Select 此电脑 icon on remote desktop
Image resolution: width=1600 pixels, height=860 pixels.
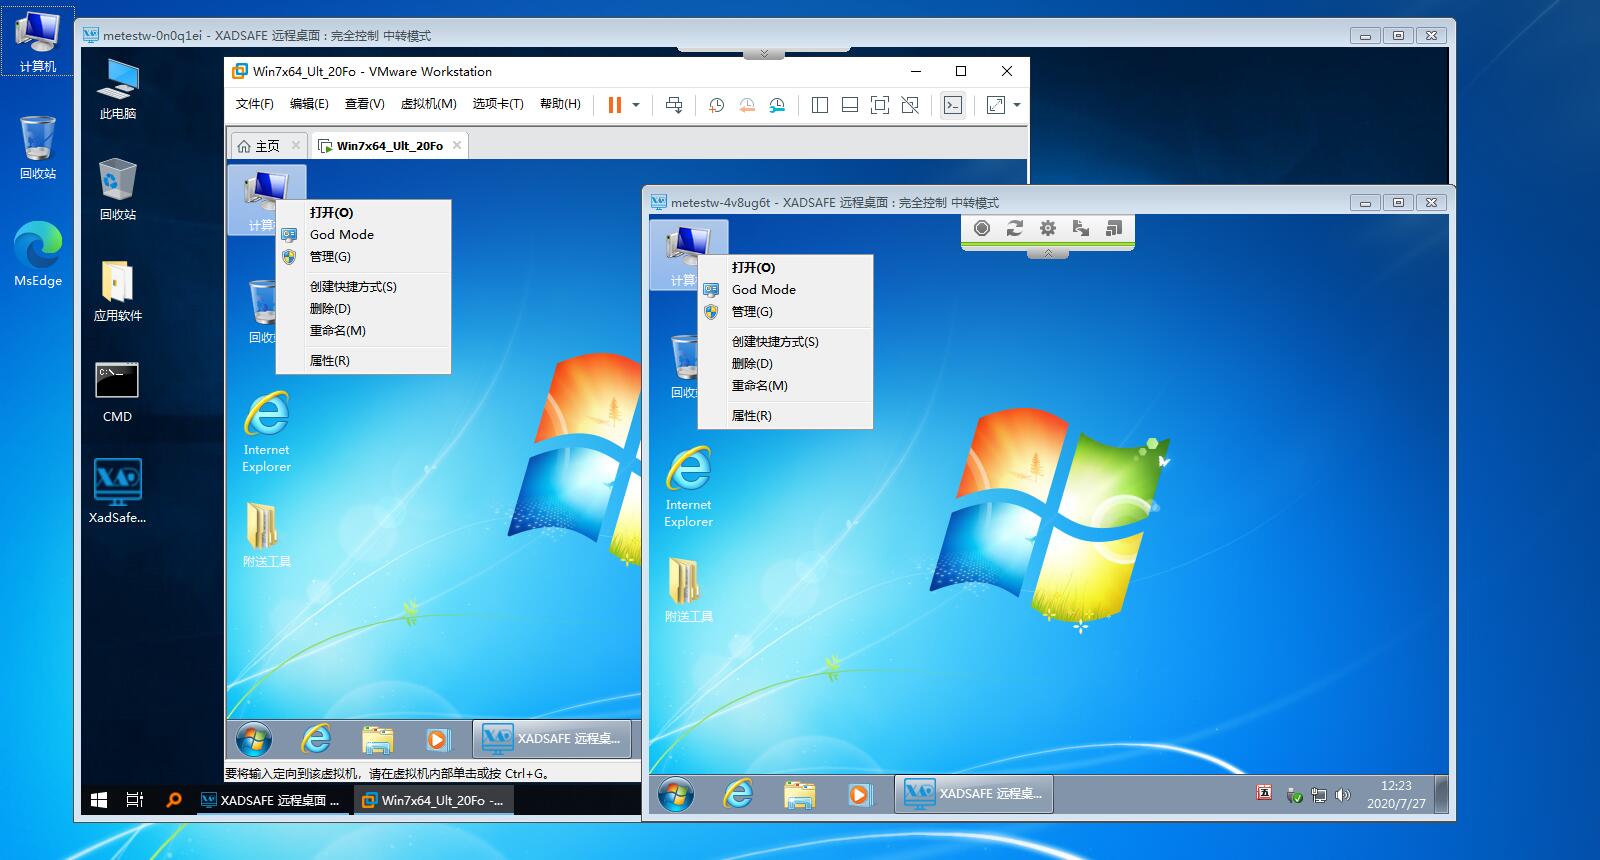(x=118, y=90)
